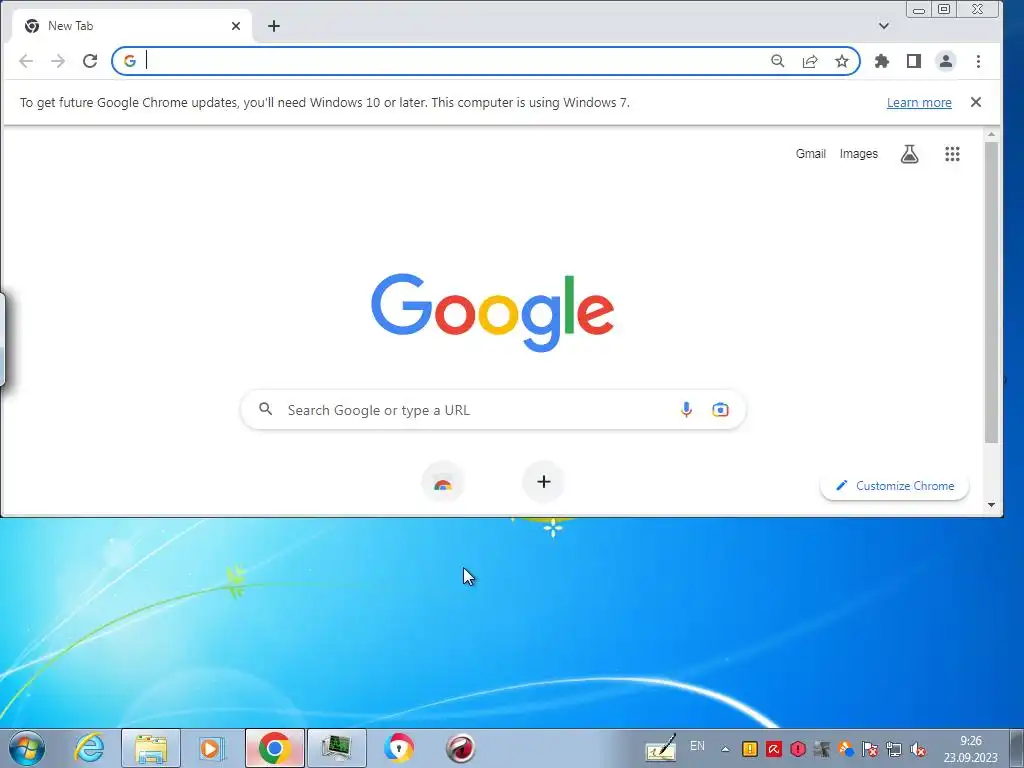Select the New Tab tab
Image resolution: width=1024 pixels, height=768 pixels.
coord(132,26)
